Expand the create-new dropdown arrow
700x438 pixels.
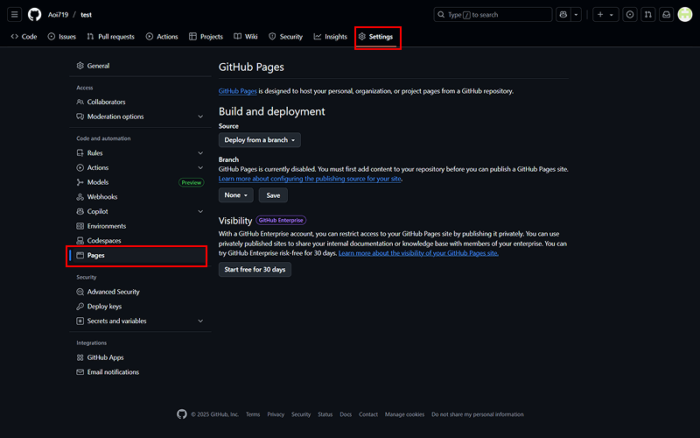(612, 15)
